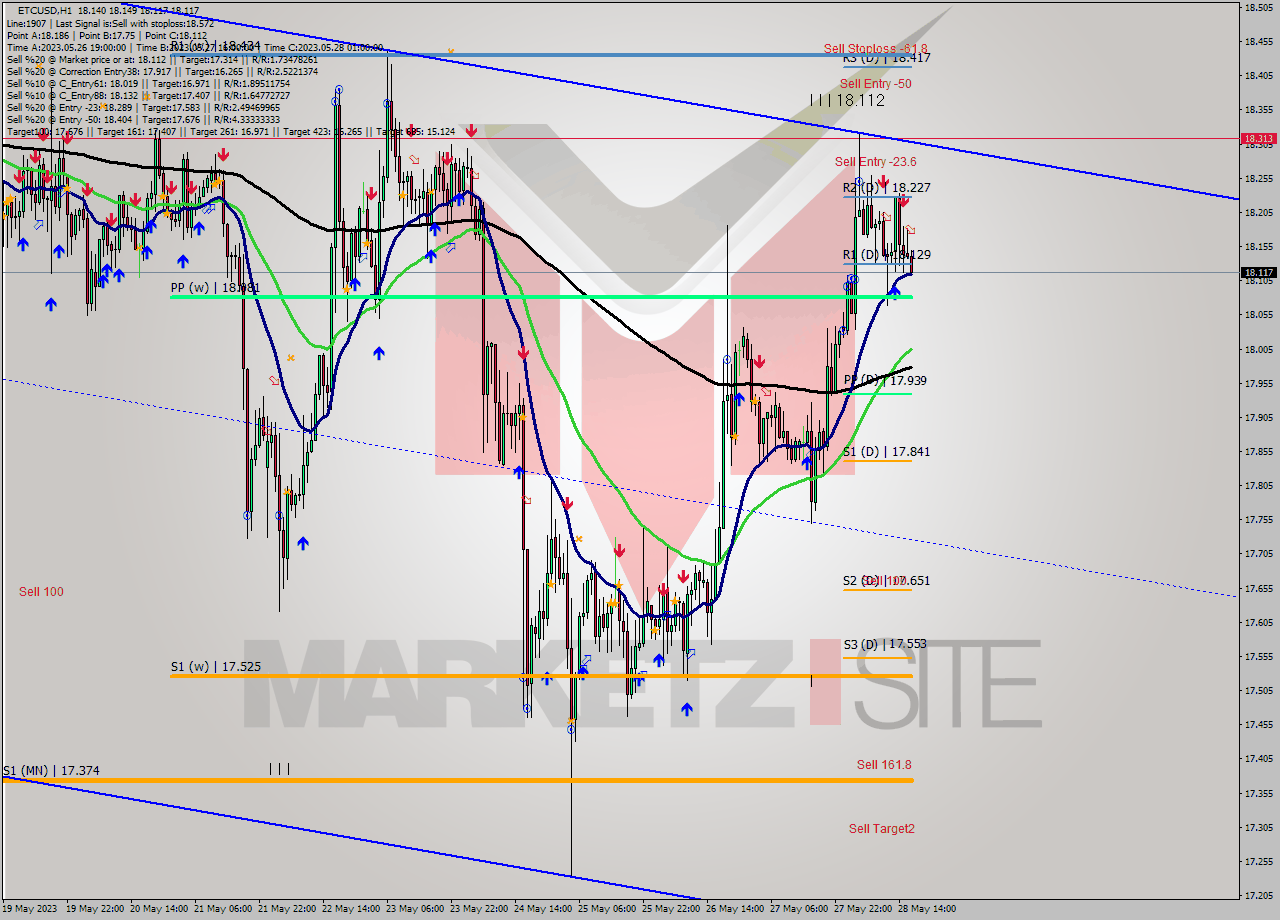Select the '26 May 14:00' time label
Viewport: 1280px width, 920px height.
click(x=735, y=909)
